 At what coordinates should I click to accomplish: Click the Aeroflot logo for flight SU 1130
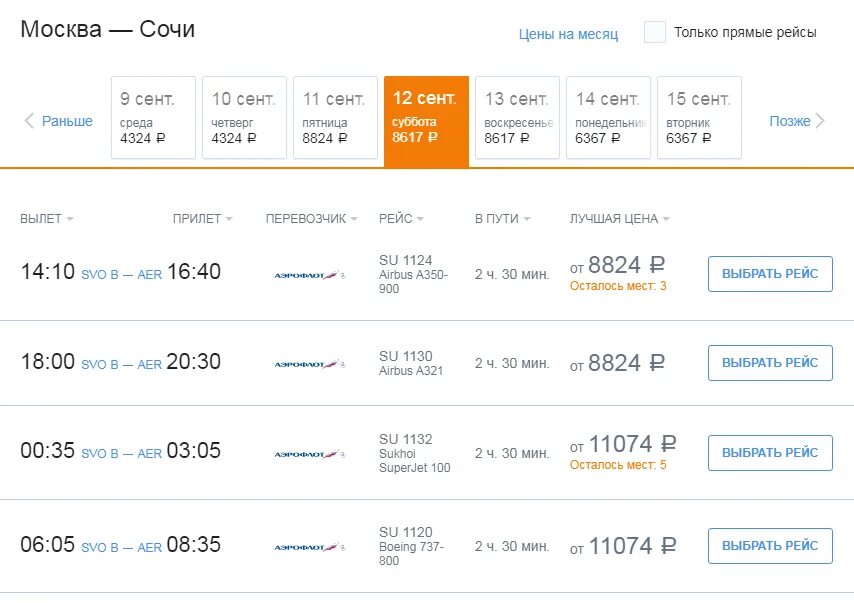point(308,364)
